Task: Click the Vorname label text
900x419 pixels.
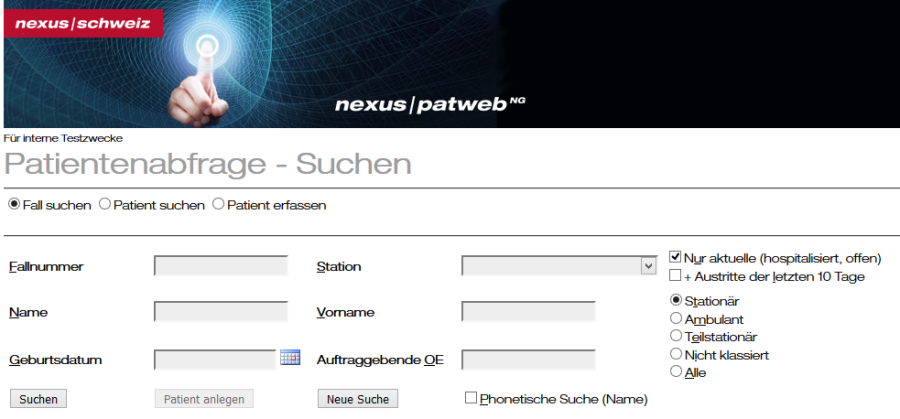Action: pos(346,313)
